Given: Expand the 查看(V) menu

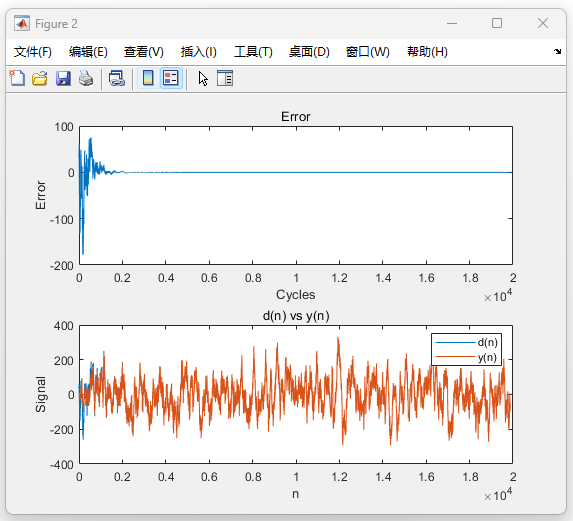Looking at the screenshot, I should pos(144,52).
